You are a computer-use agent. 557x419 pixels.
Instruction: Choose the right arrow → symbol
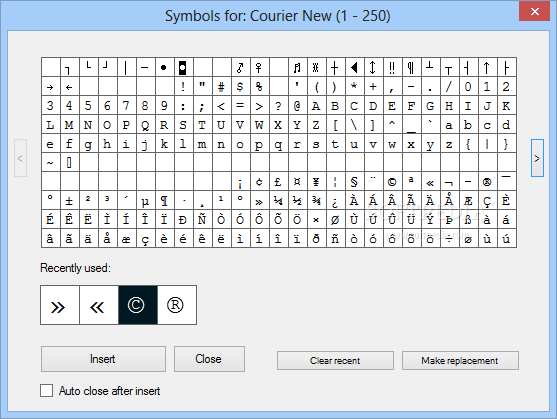coord(50,87)
